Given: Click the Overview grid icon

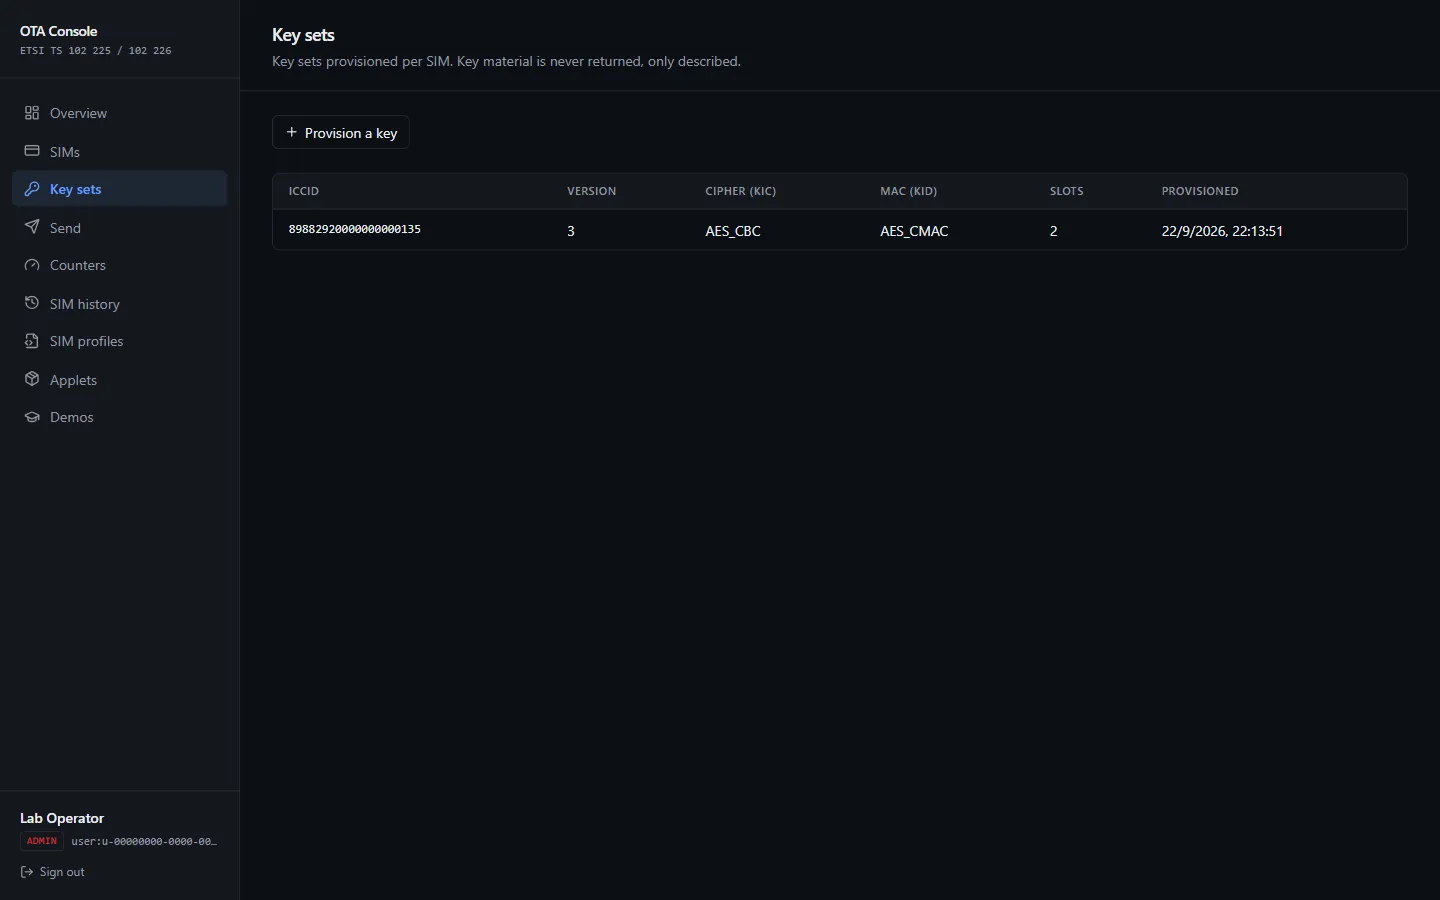Looking at the screenshot, I should 32,113.
